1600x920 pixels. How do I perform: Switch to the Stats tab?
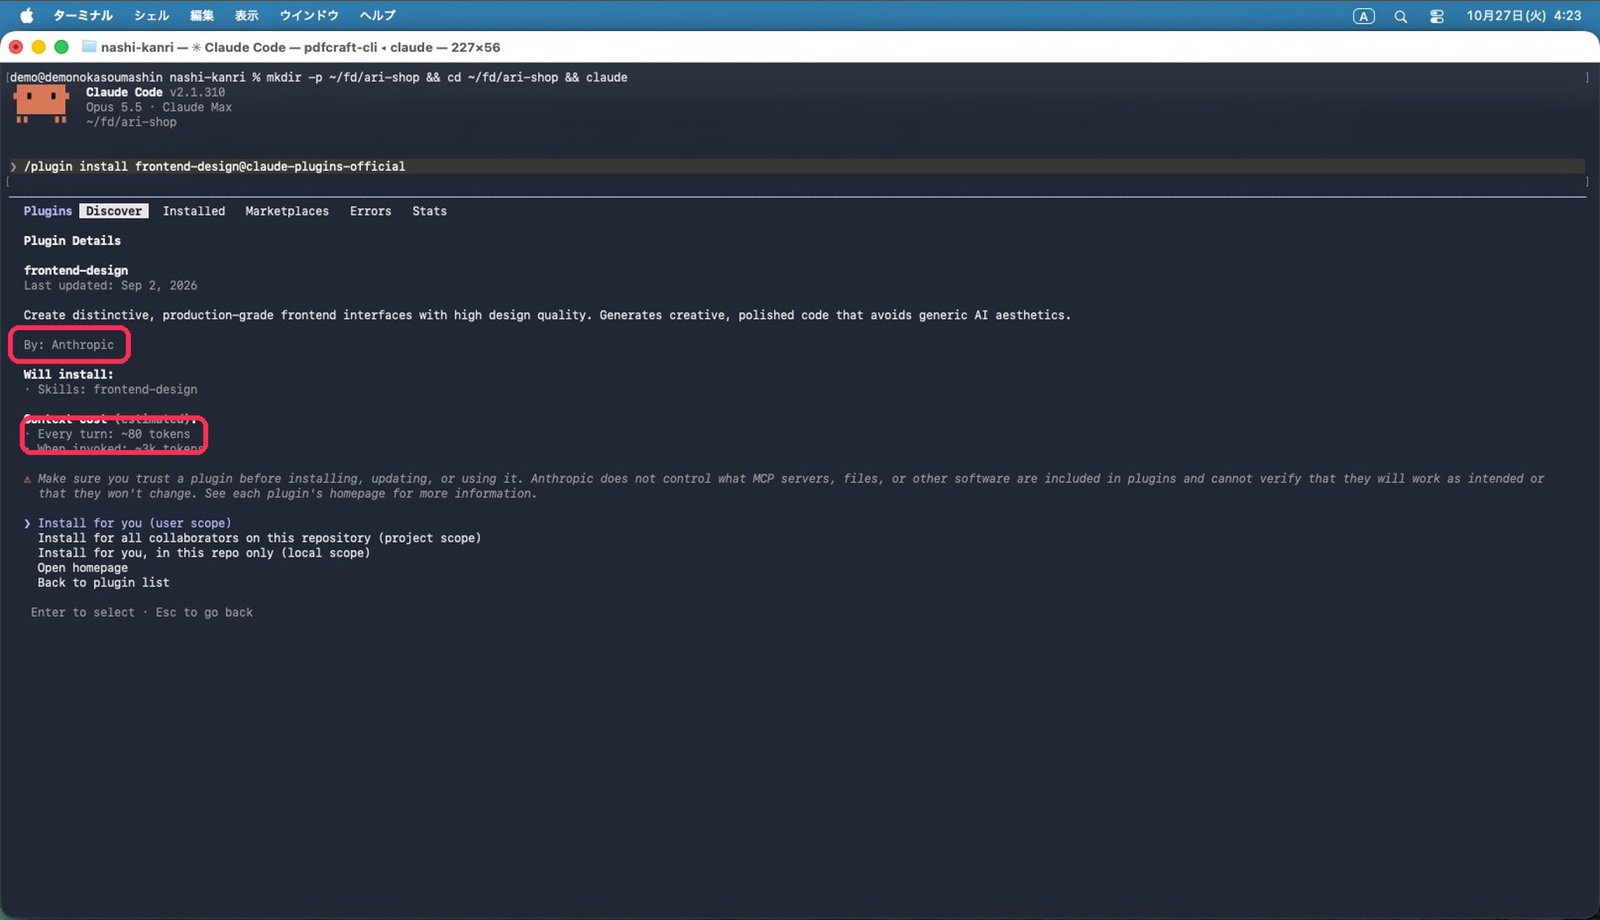[429, 211]
